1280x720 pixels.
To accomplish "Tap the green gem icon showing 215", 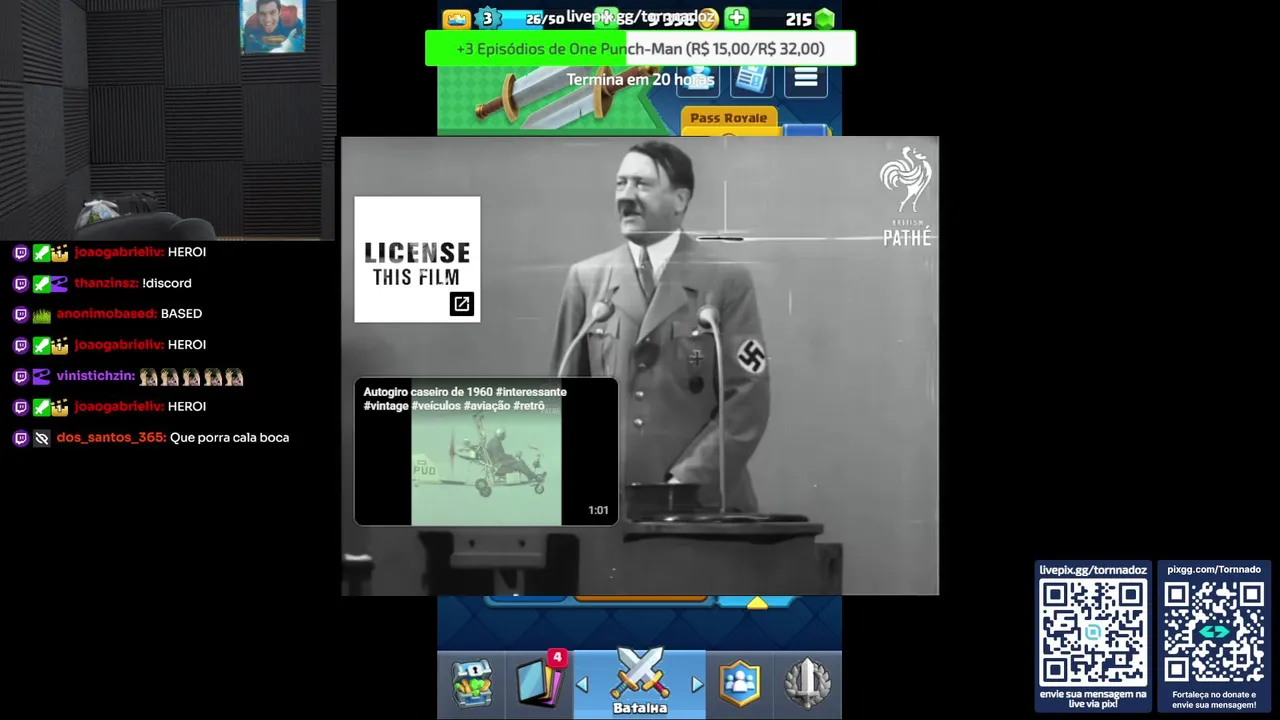I will pos(824,19).
